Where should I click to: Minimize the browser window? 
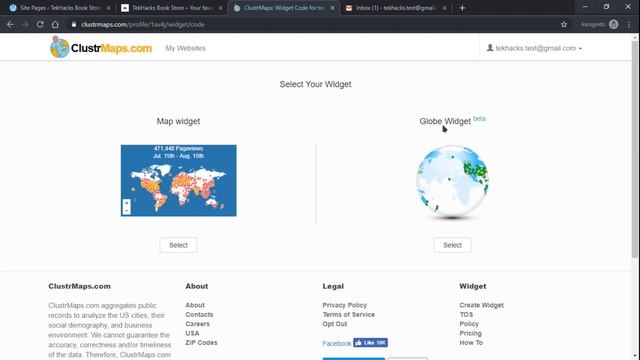click(x=585, y=7)
